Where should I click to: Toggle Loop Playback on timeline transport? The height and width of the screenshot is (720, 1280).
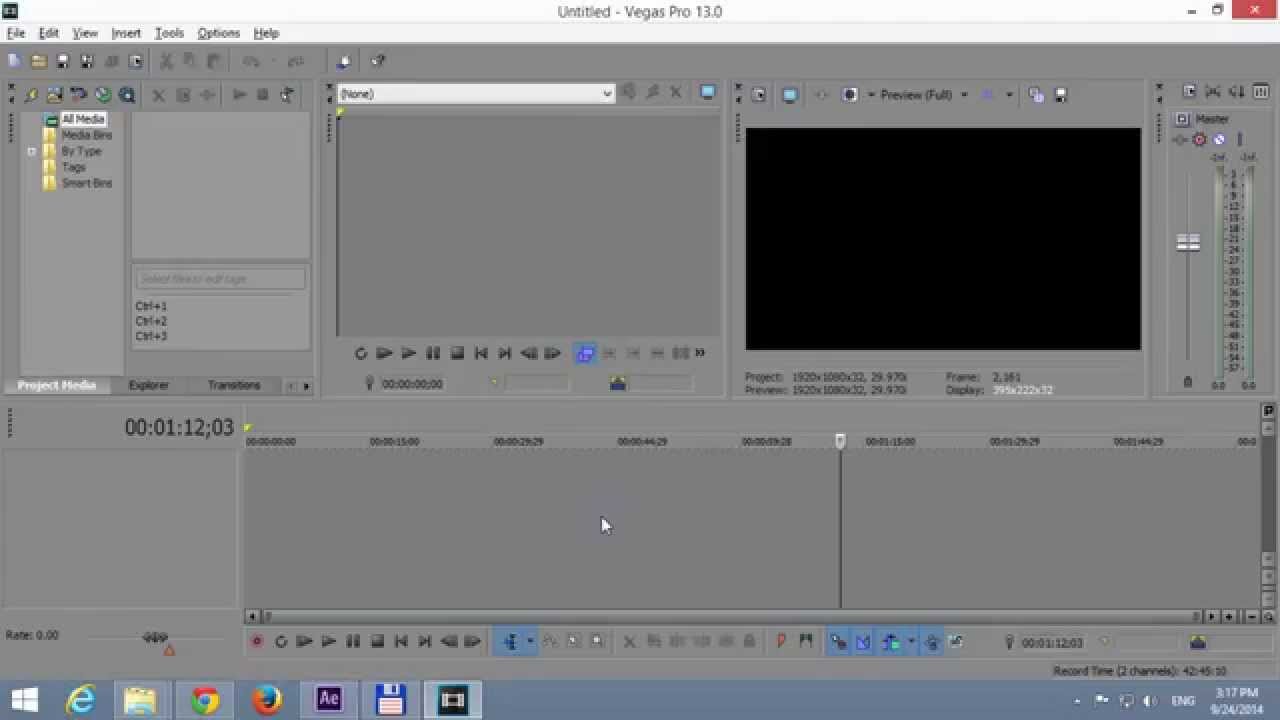click(281, 642)
